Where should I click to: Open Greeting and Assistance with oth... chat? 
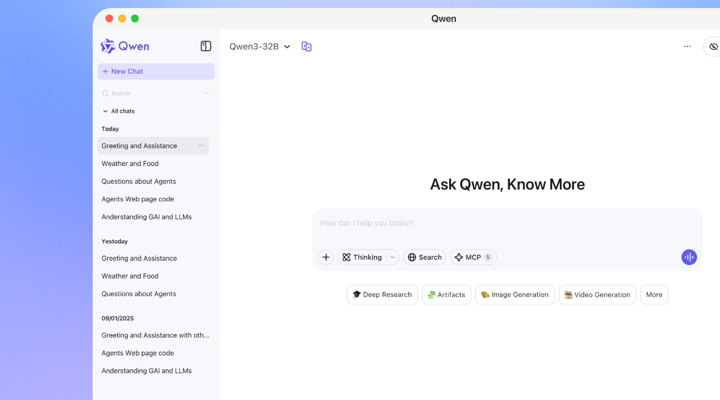(155, 335)
